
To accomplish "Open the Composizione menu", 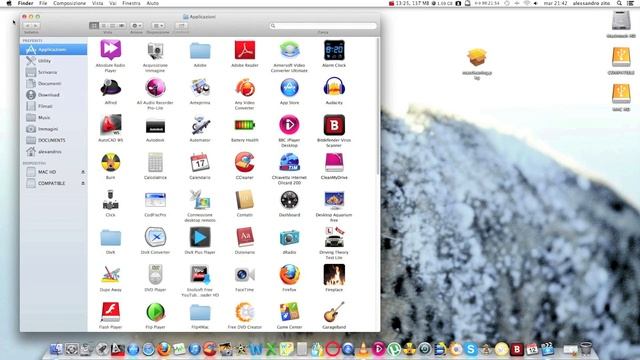I will 69,3.
